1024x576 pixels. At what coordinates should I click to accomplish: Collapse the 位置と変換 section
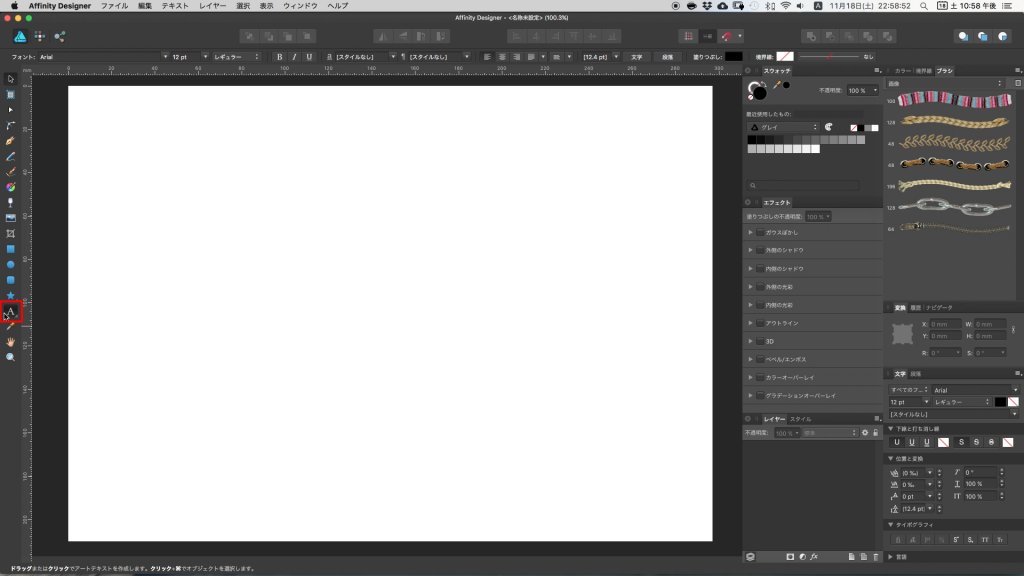coord(891,458)
